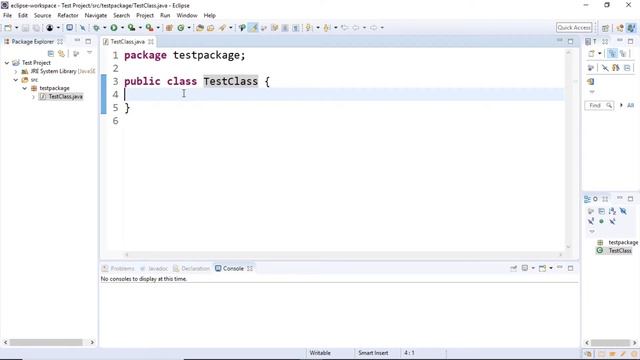Collapse the Test Project tree node

pyautogui.click(x=7, y=63)
